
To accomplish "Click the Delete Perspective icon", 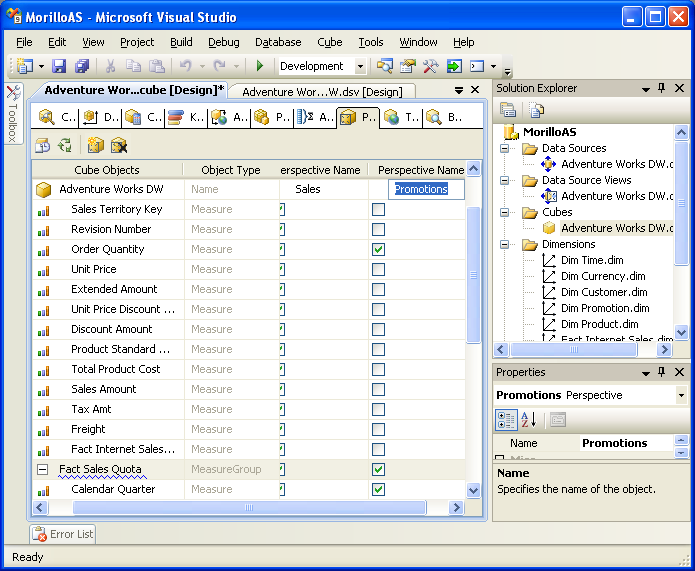I will tap(119, 145).
